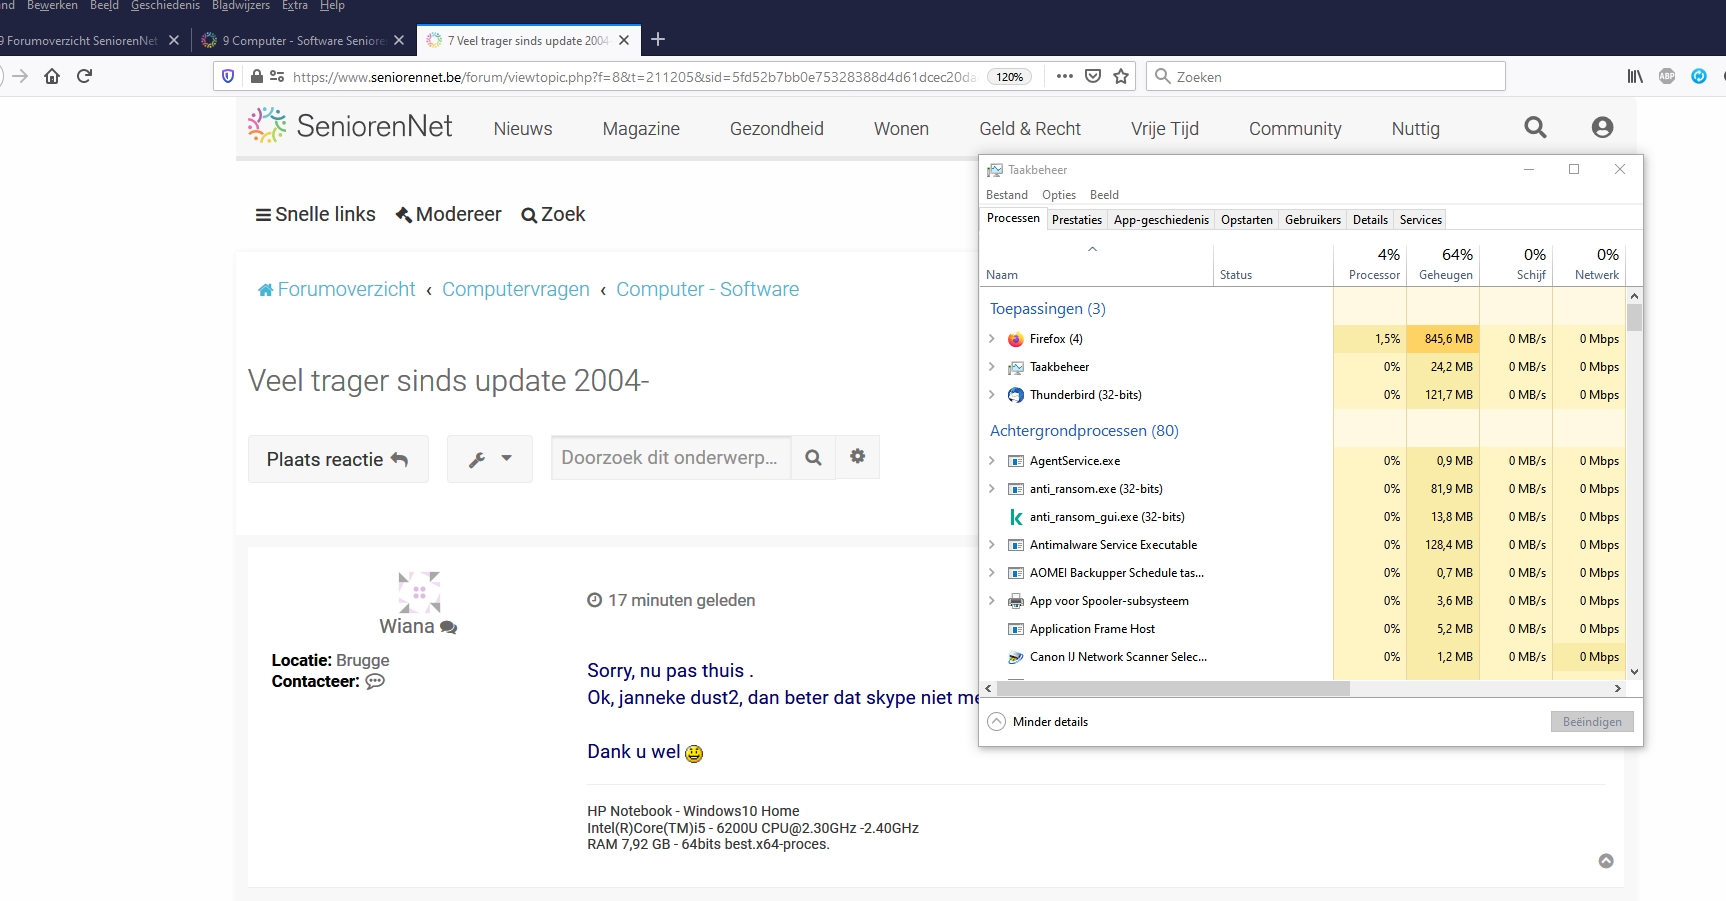The width and height of the screenshot is (1726, 901).
Task: Bookmark this page with star icon
Action: (1121, 76)
